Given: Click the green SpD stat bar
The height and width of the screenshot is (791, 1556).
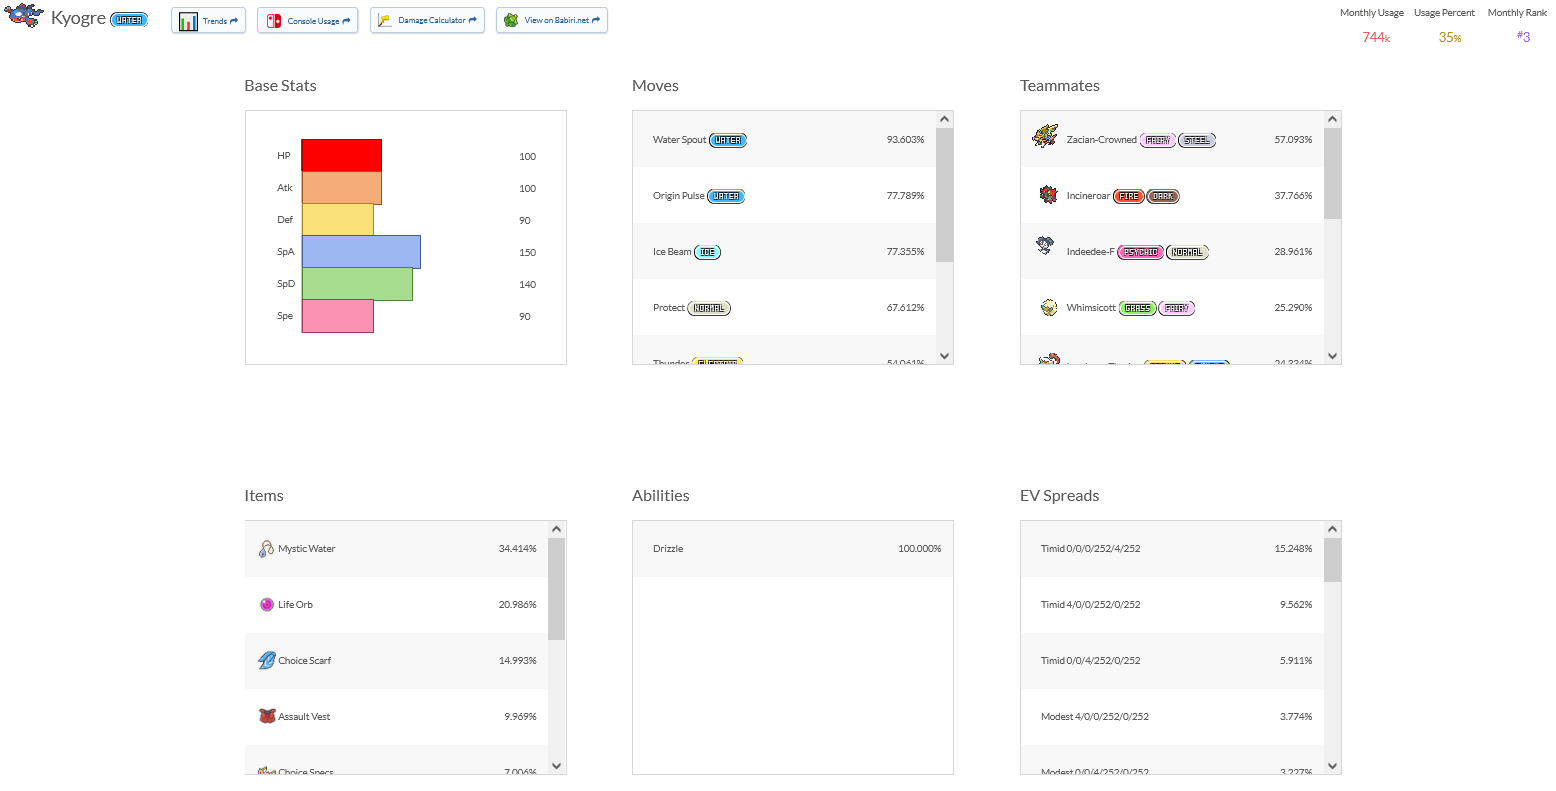Looking at the screenshot, I should pyautogui.click(x=357, y=284).
